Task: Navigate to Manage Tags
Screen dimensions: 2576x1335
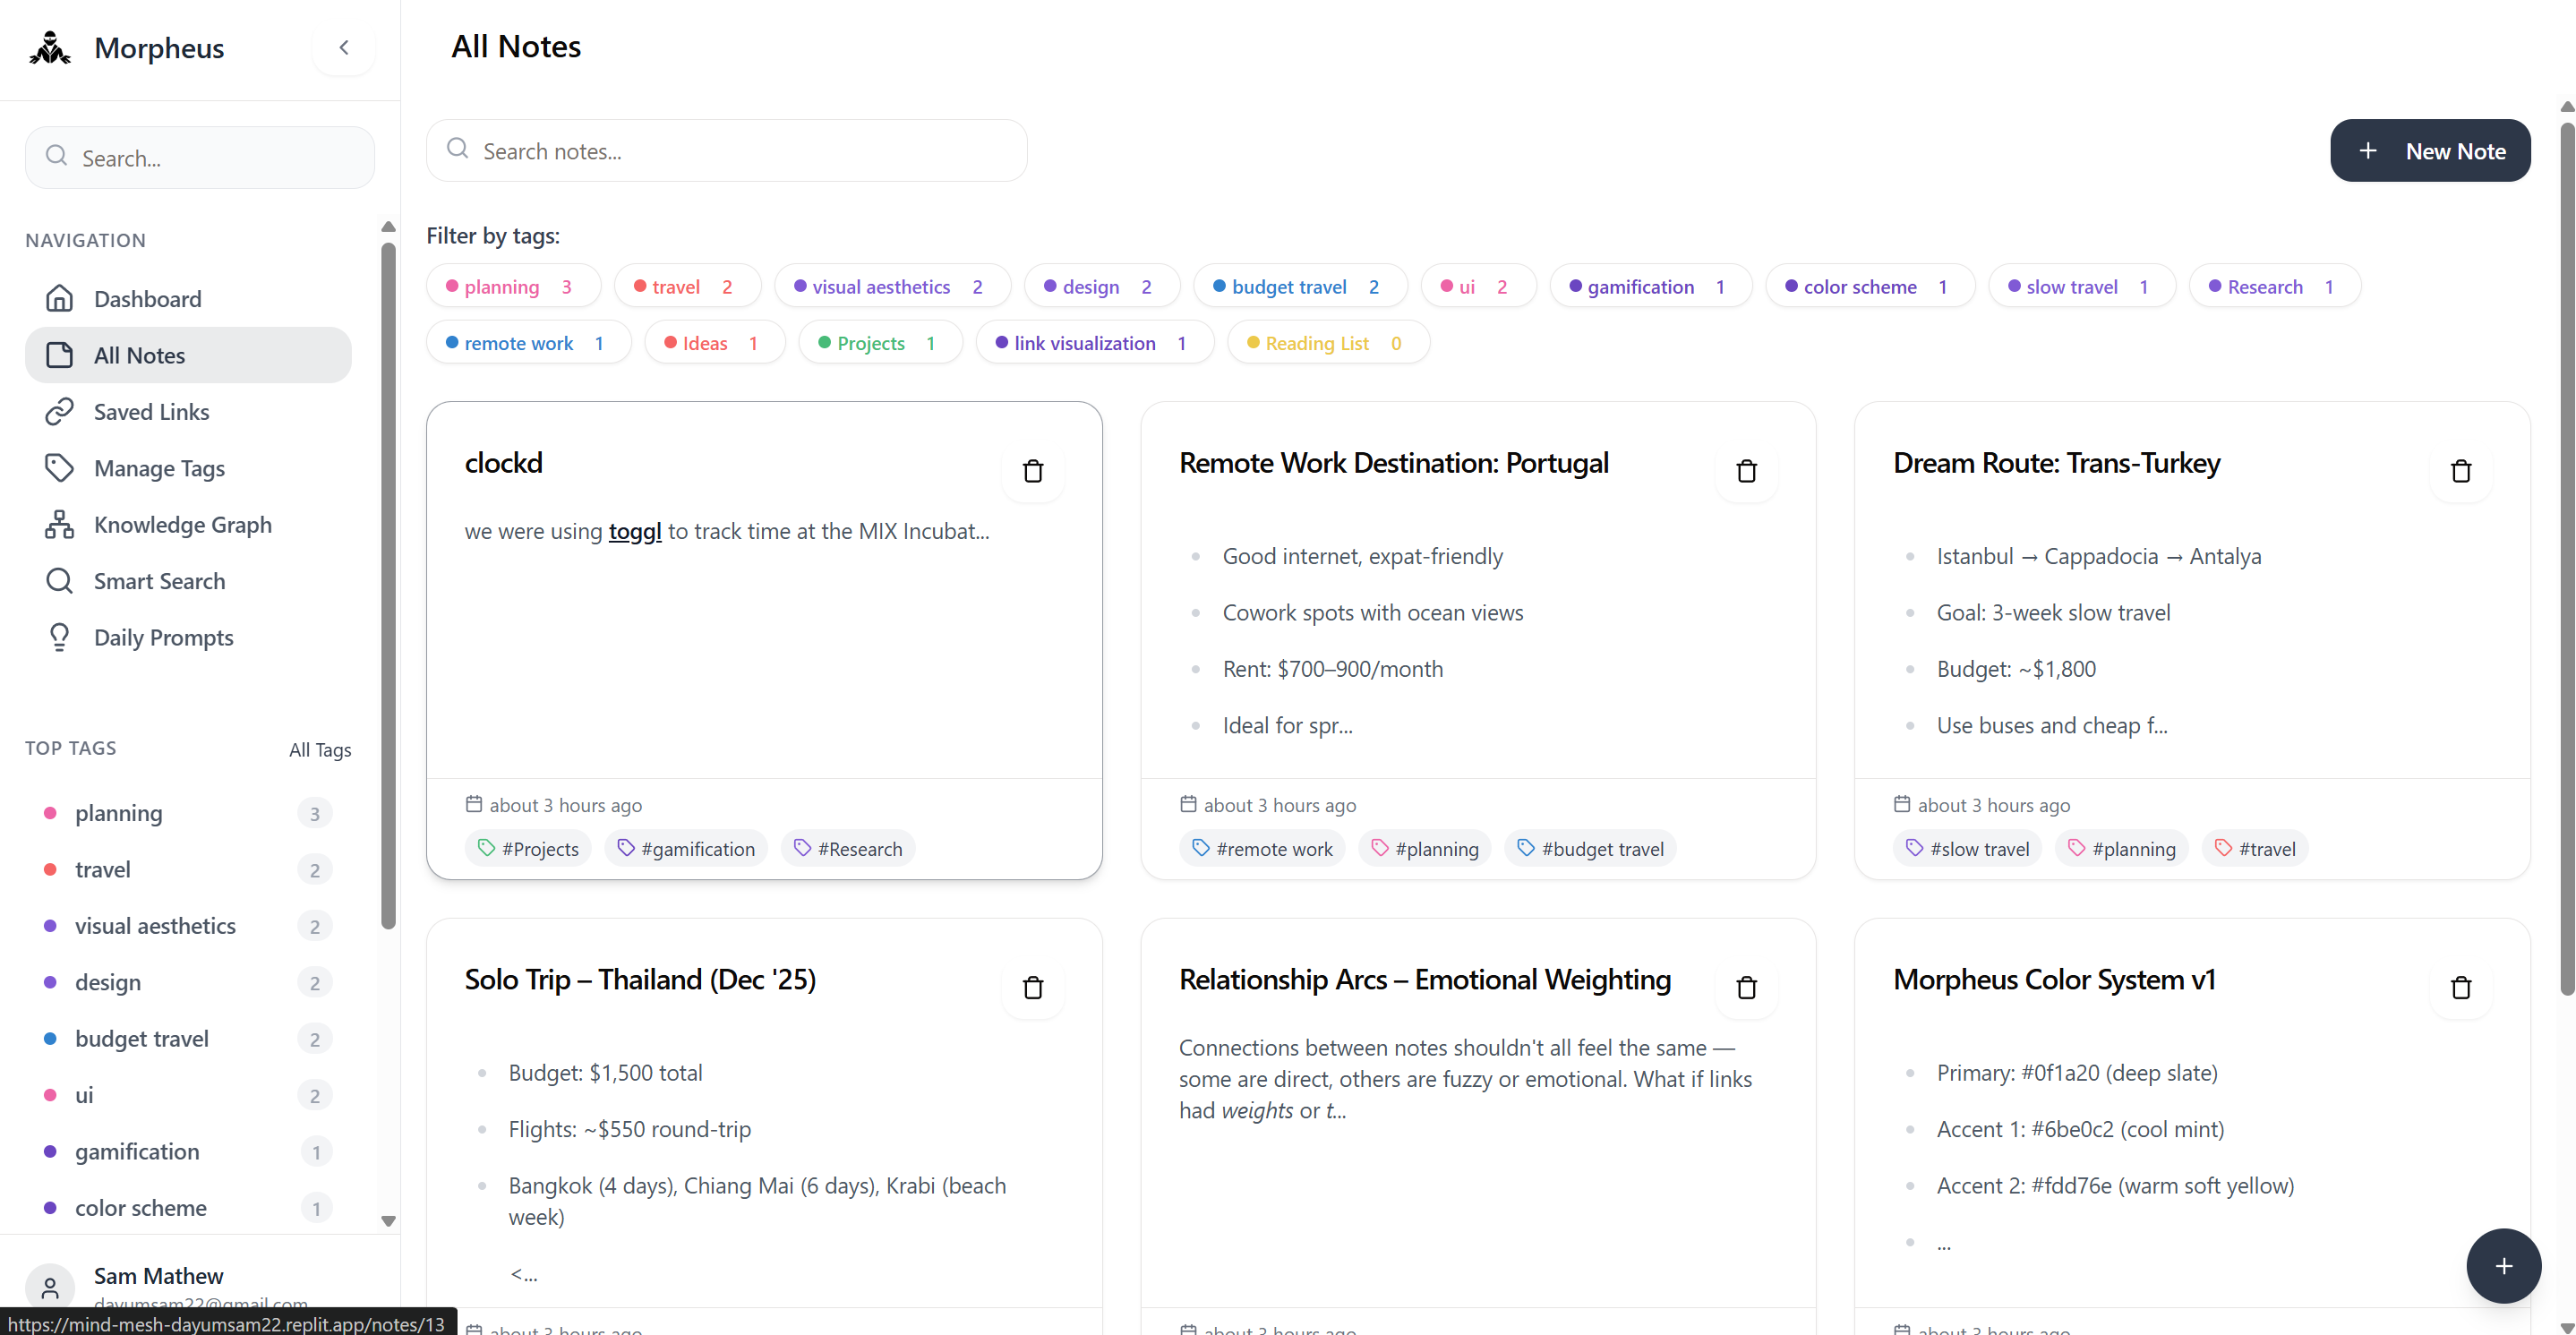Action: pyautogui.click(x=159, y=468)
